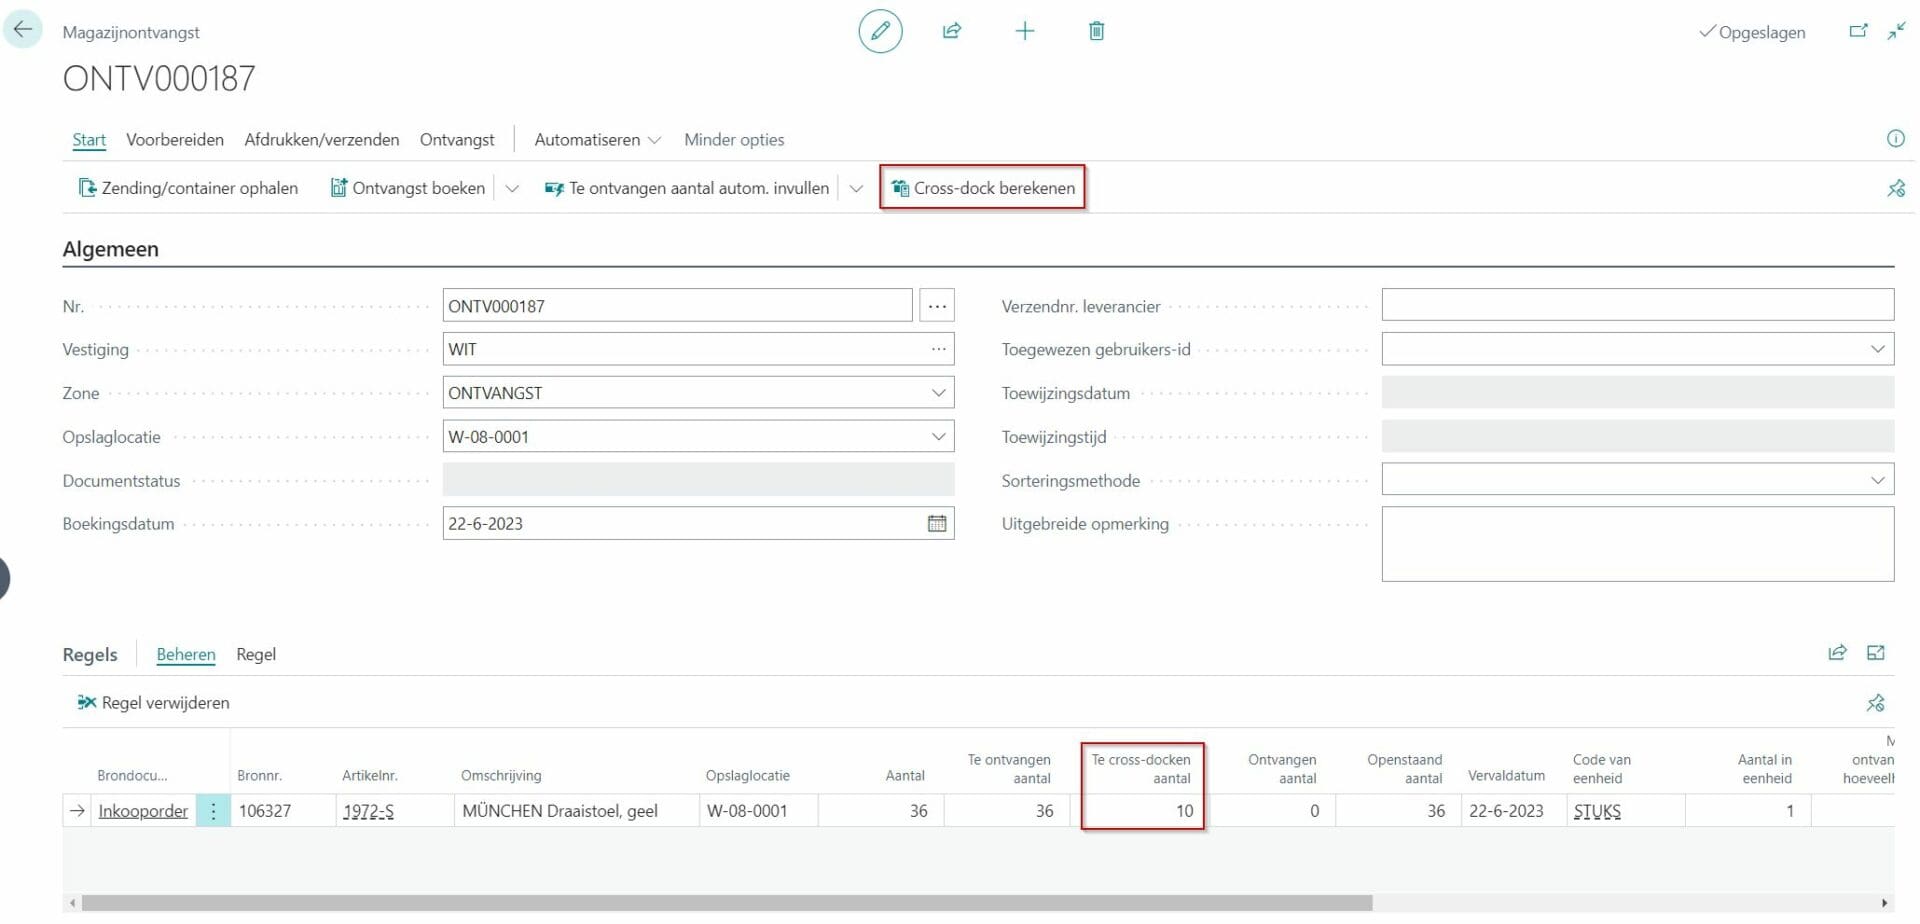Image resolution: width=1920 pixels, height=924 pixels.
Task: Open row options for Inkooporder line
Action: (x=213, y=811)
